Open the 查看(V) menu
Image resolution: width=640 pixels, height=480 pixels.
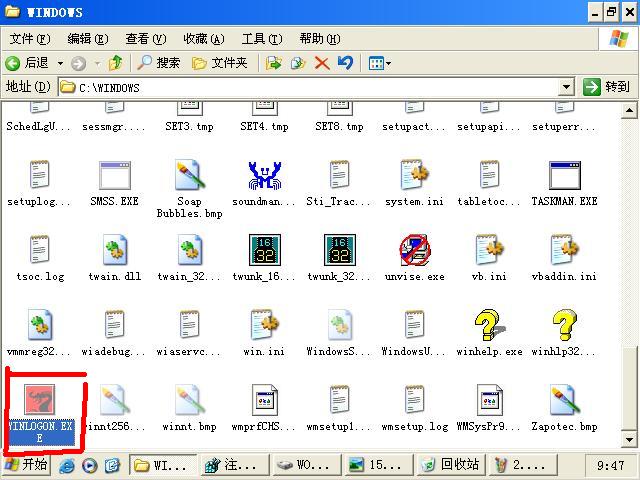click(146, 39)
